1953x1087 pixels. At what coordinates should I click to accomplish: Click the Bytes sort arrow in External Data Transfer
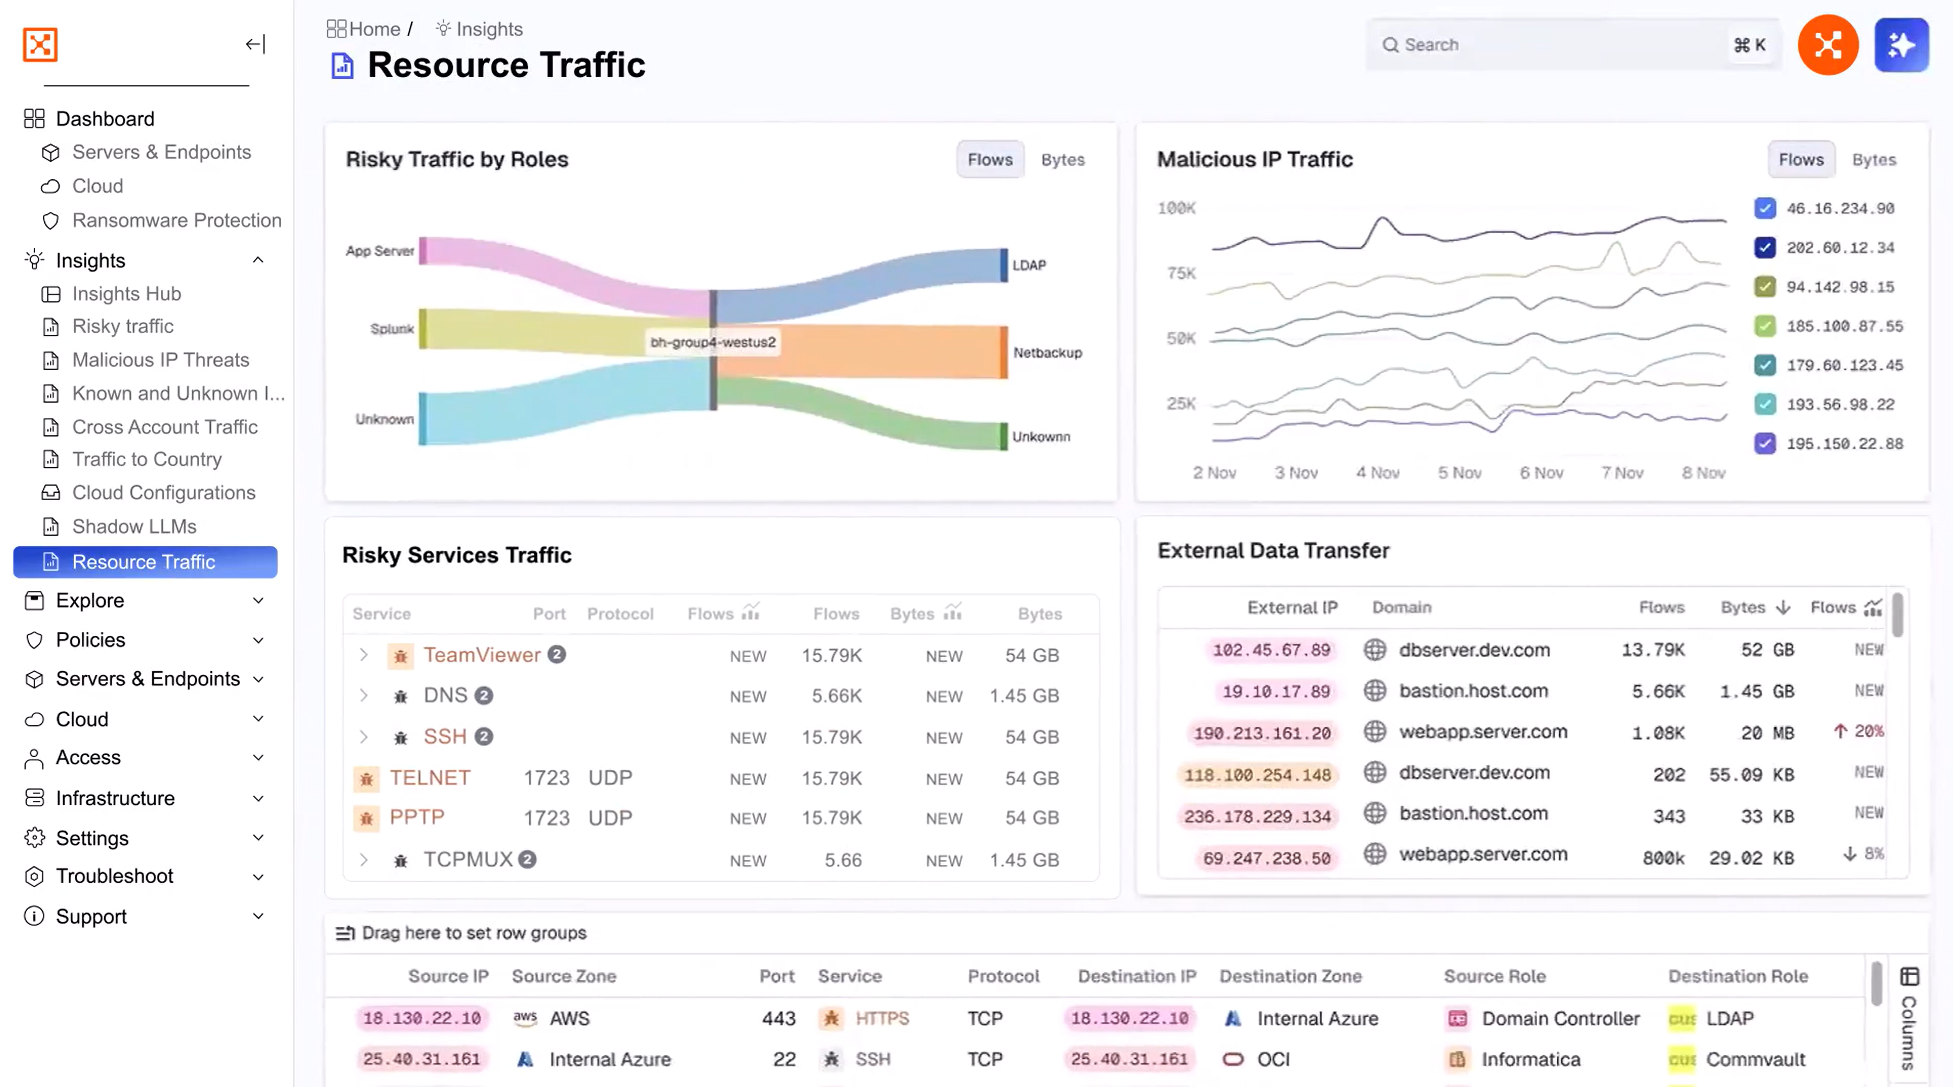pyautogui.click(x=1783, y=607)
